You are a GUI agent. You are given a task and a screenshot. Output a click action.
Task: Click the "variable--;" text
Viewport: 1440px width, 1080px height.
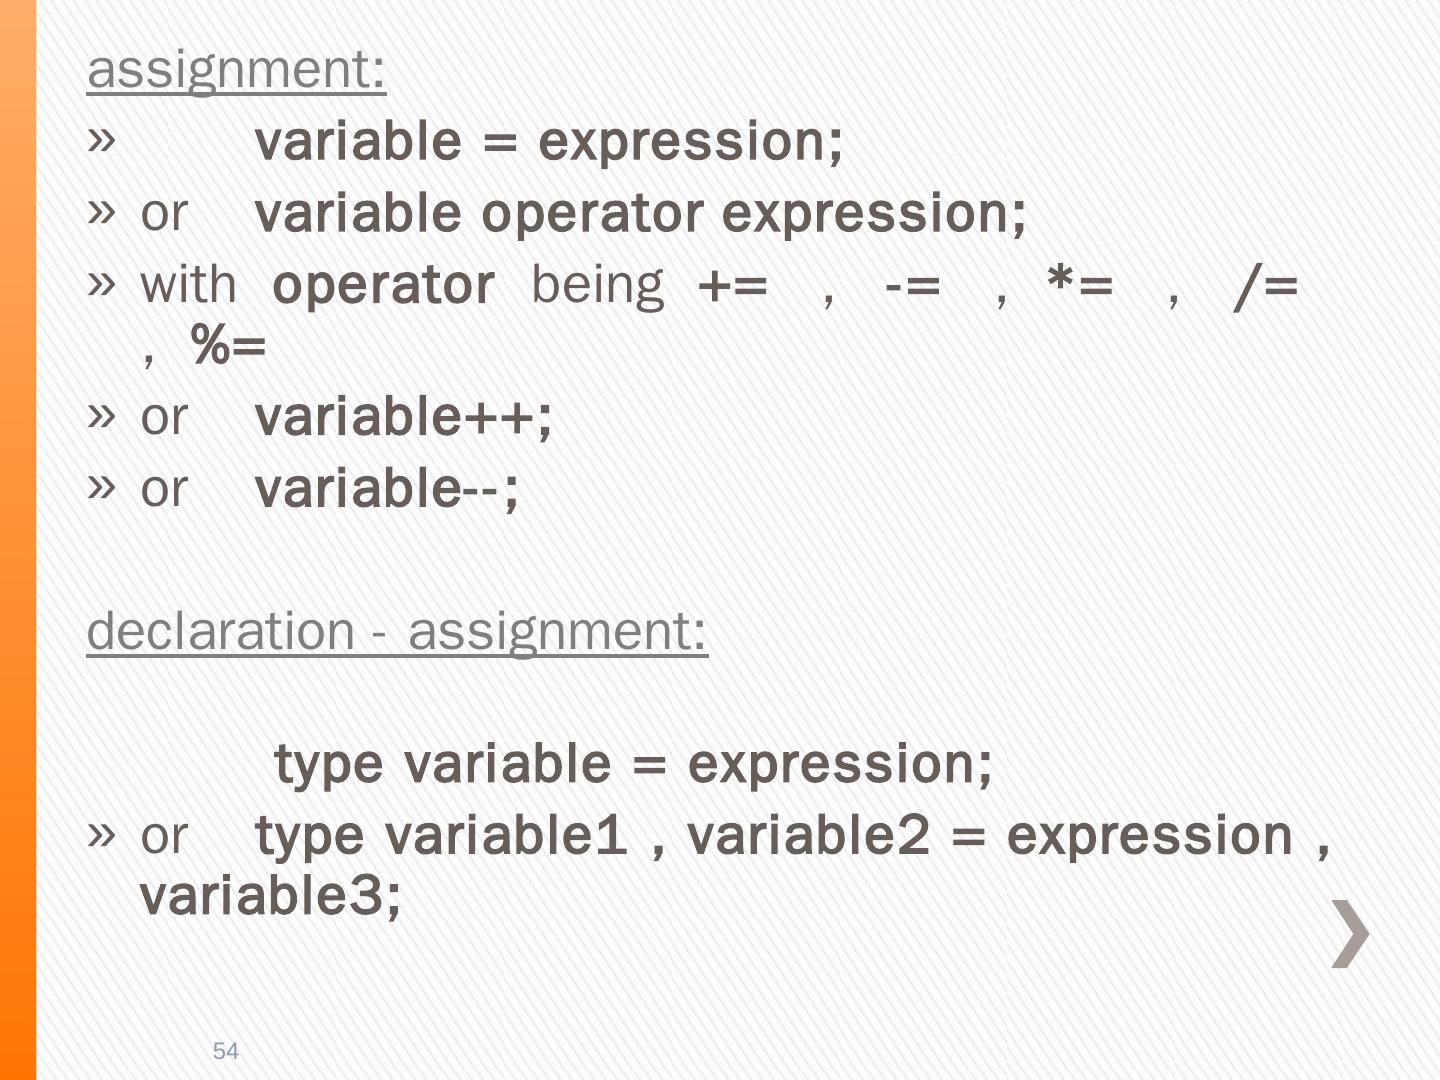coord(387,489)
